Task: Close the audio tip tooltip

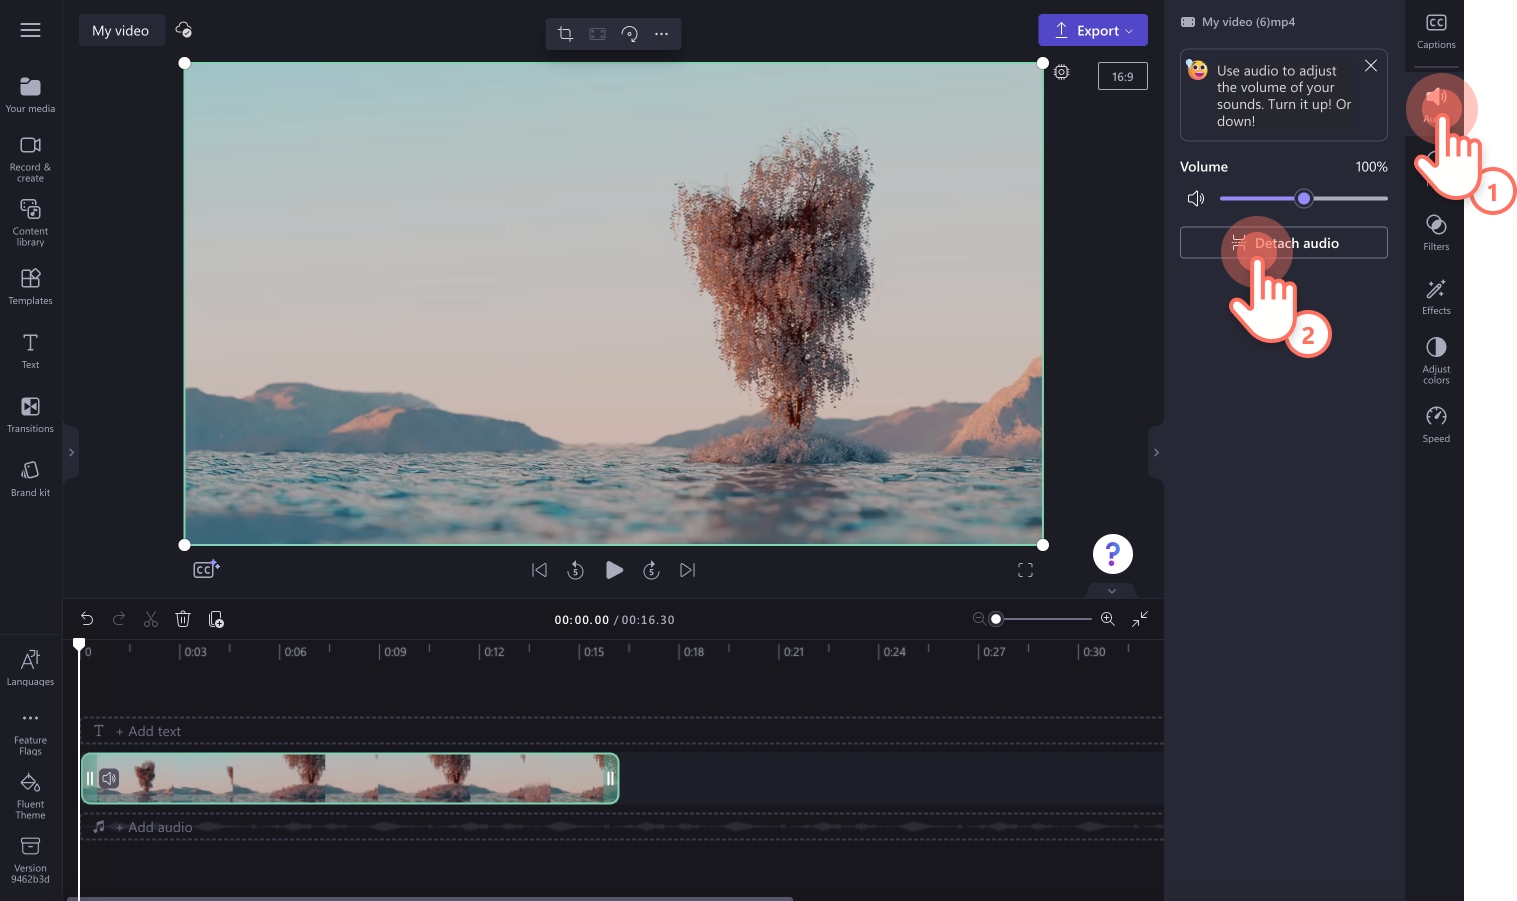Action: 1371,65
